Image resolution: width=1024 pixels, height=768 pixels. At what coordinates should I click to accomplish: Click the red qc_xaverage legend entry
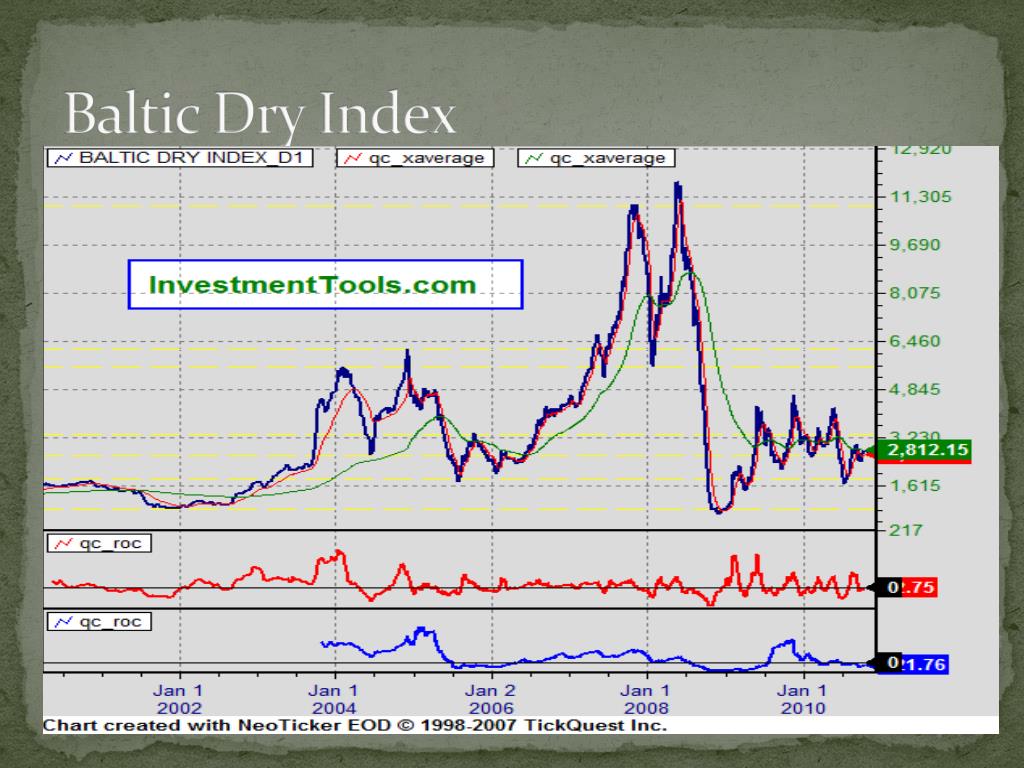[x=415, y=158]
